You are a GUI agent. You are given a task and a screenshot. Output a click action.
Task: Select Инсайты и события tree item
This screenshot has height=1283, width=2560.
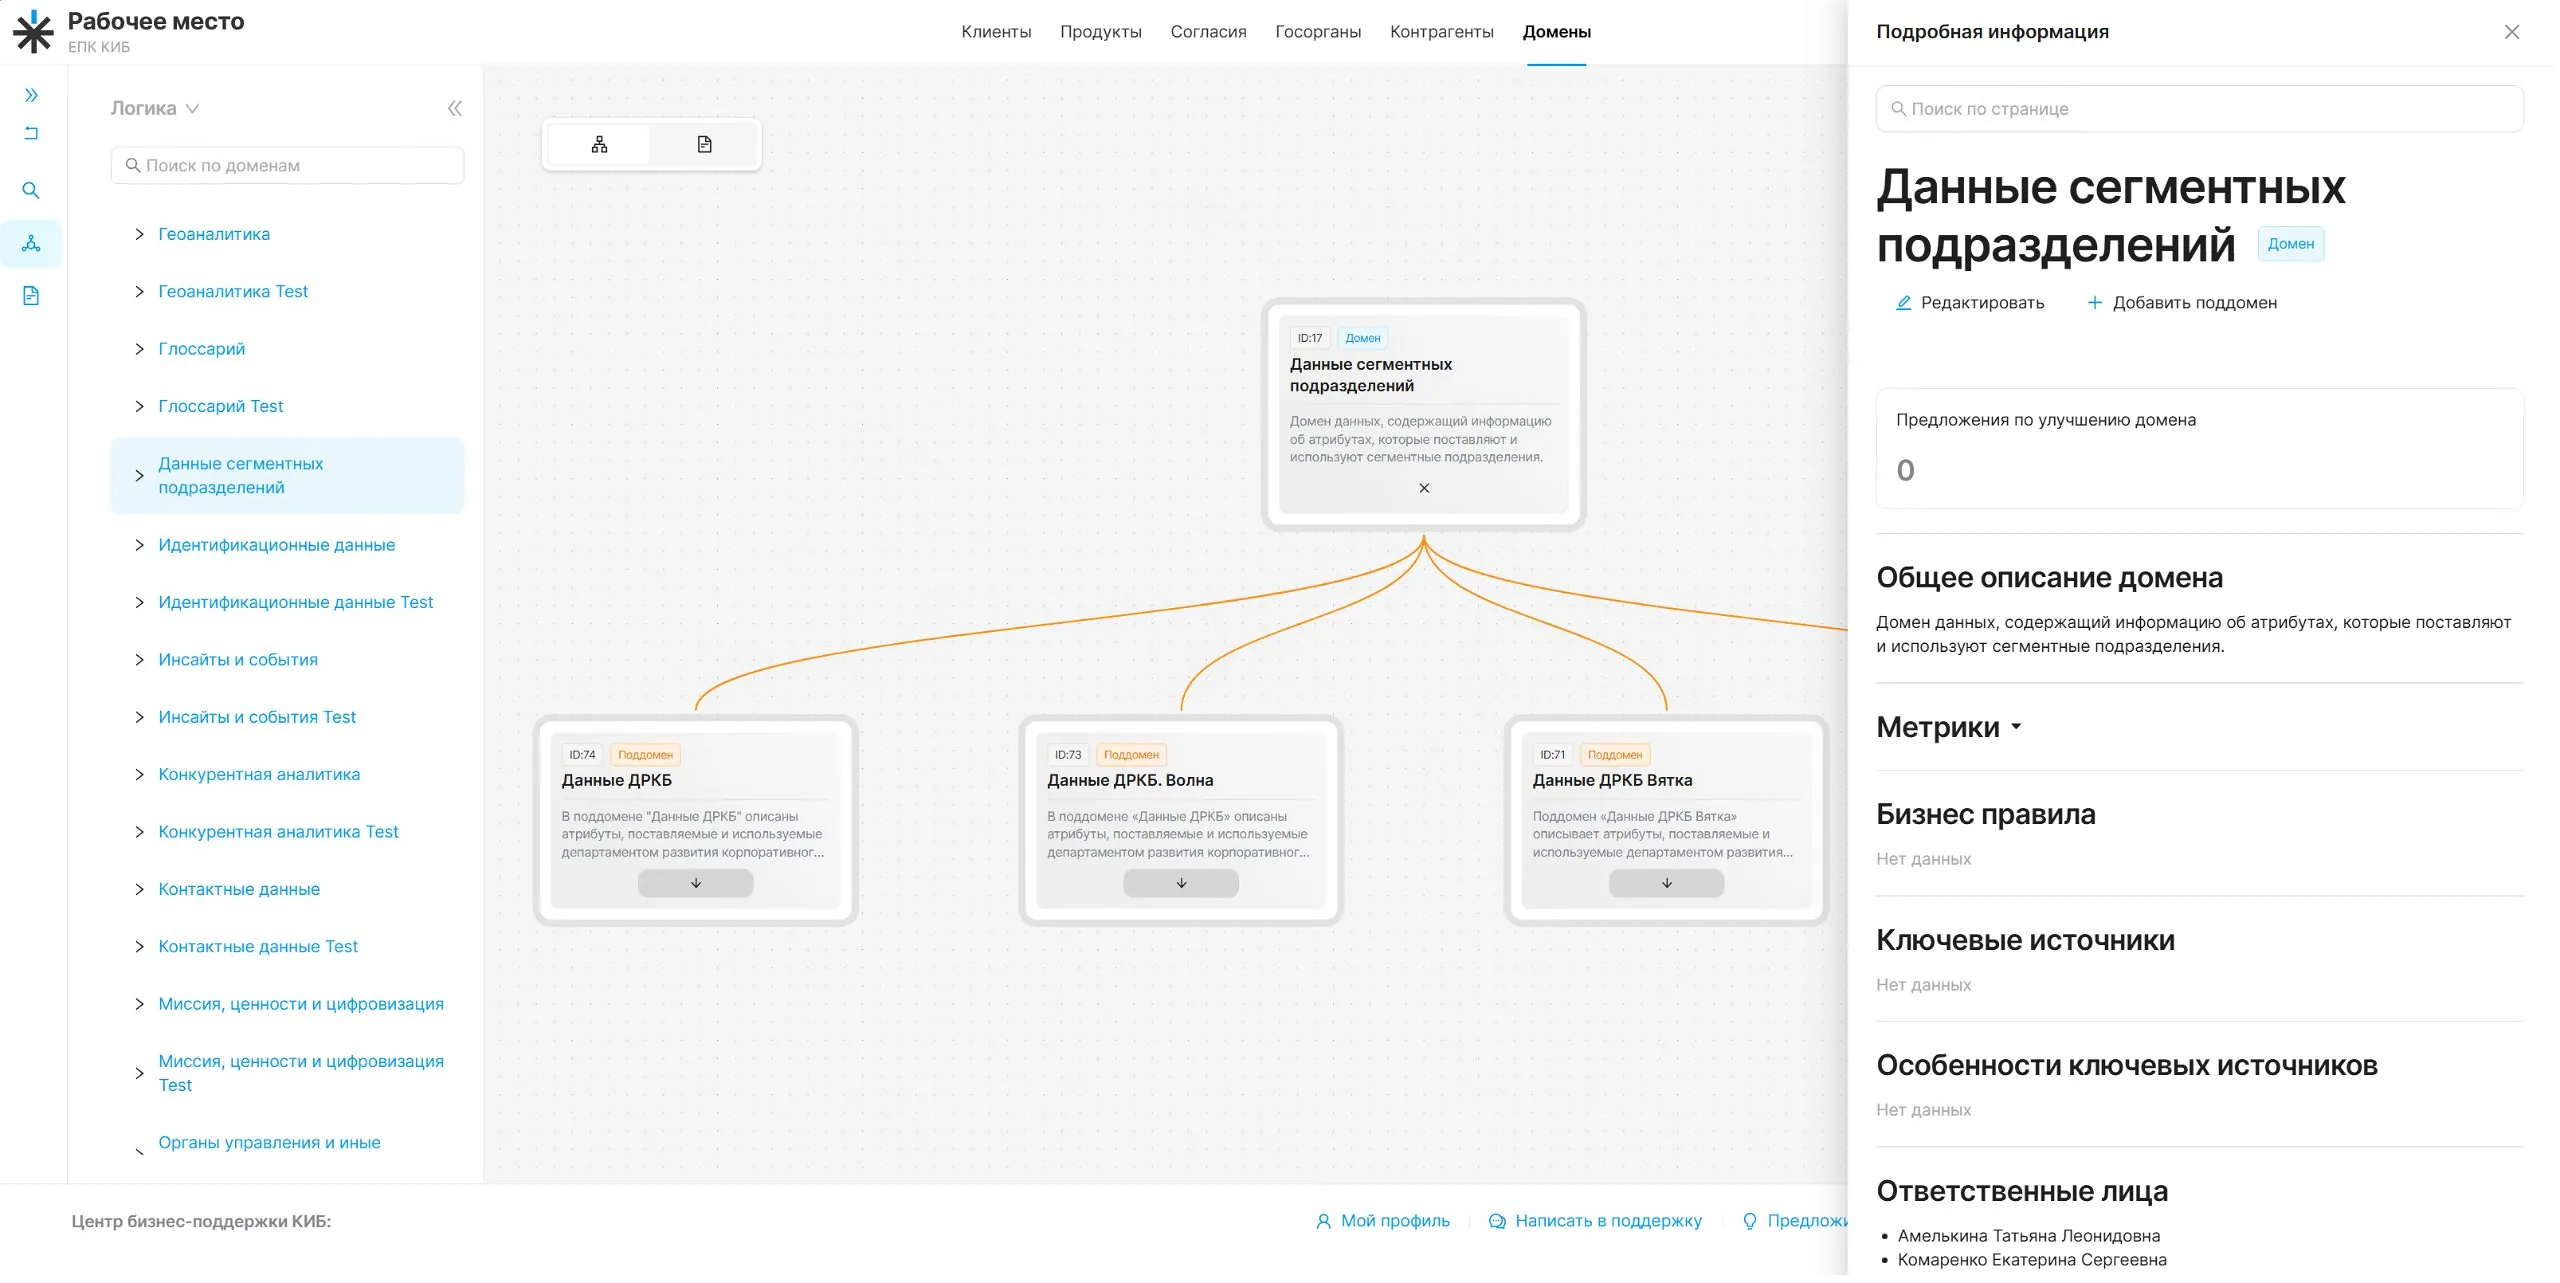click(238, 660)
